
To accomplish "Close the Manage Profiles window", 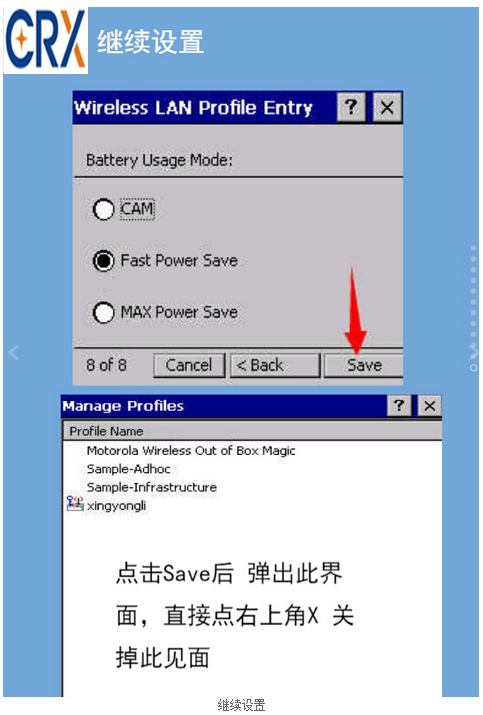I will pos(429,405).
